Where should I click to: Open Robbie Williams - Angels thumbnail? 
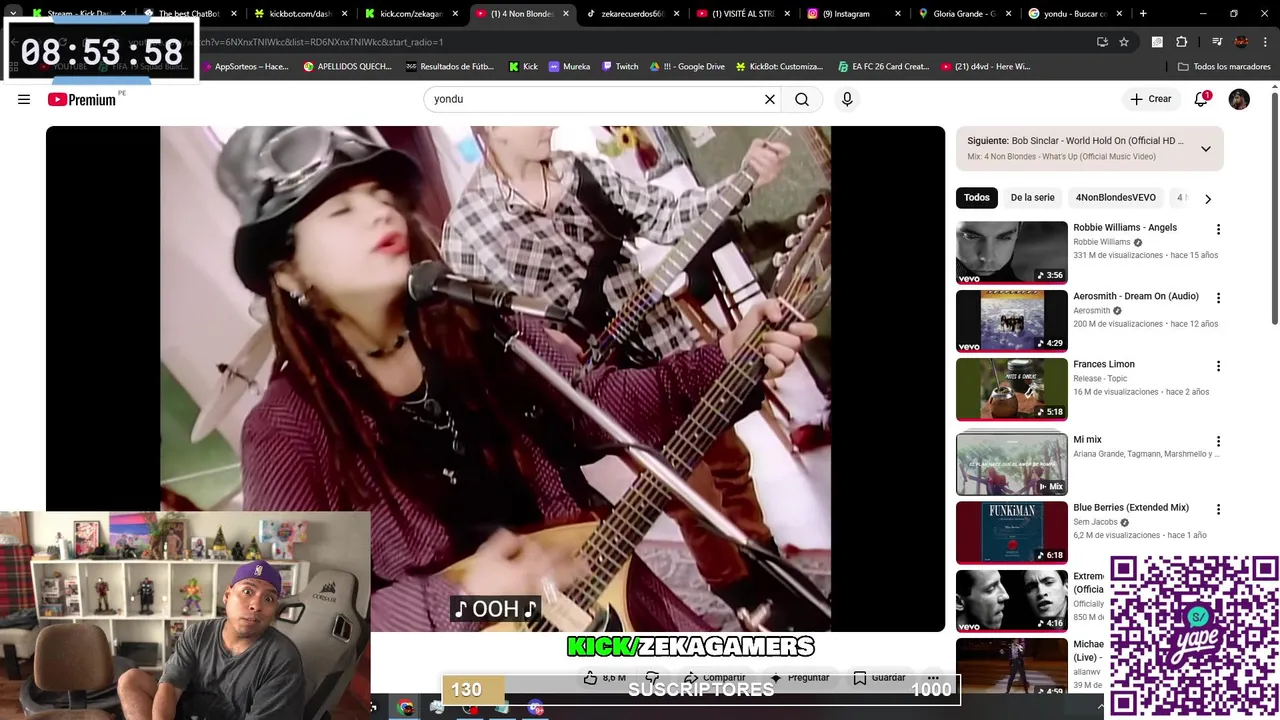pyautogui.click(x=1012, y=252)
